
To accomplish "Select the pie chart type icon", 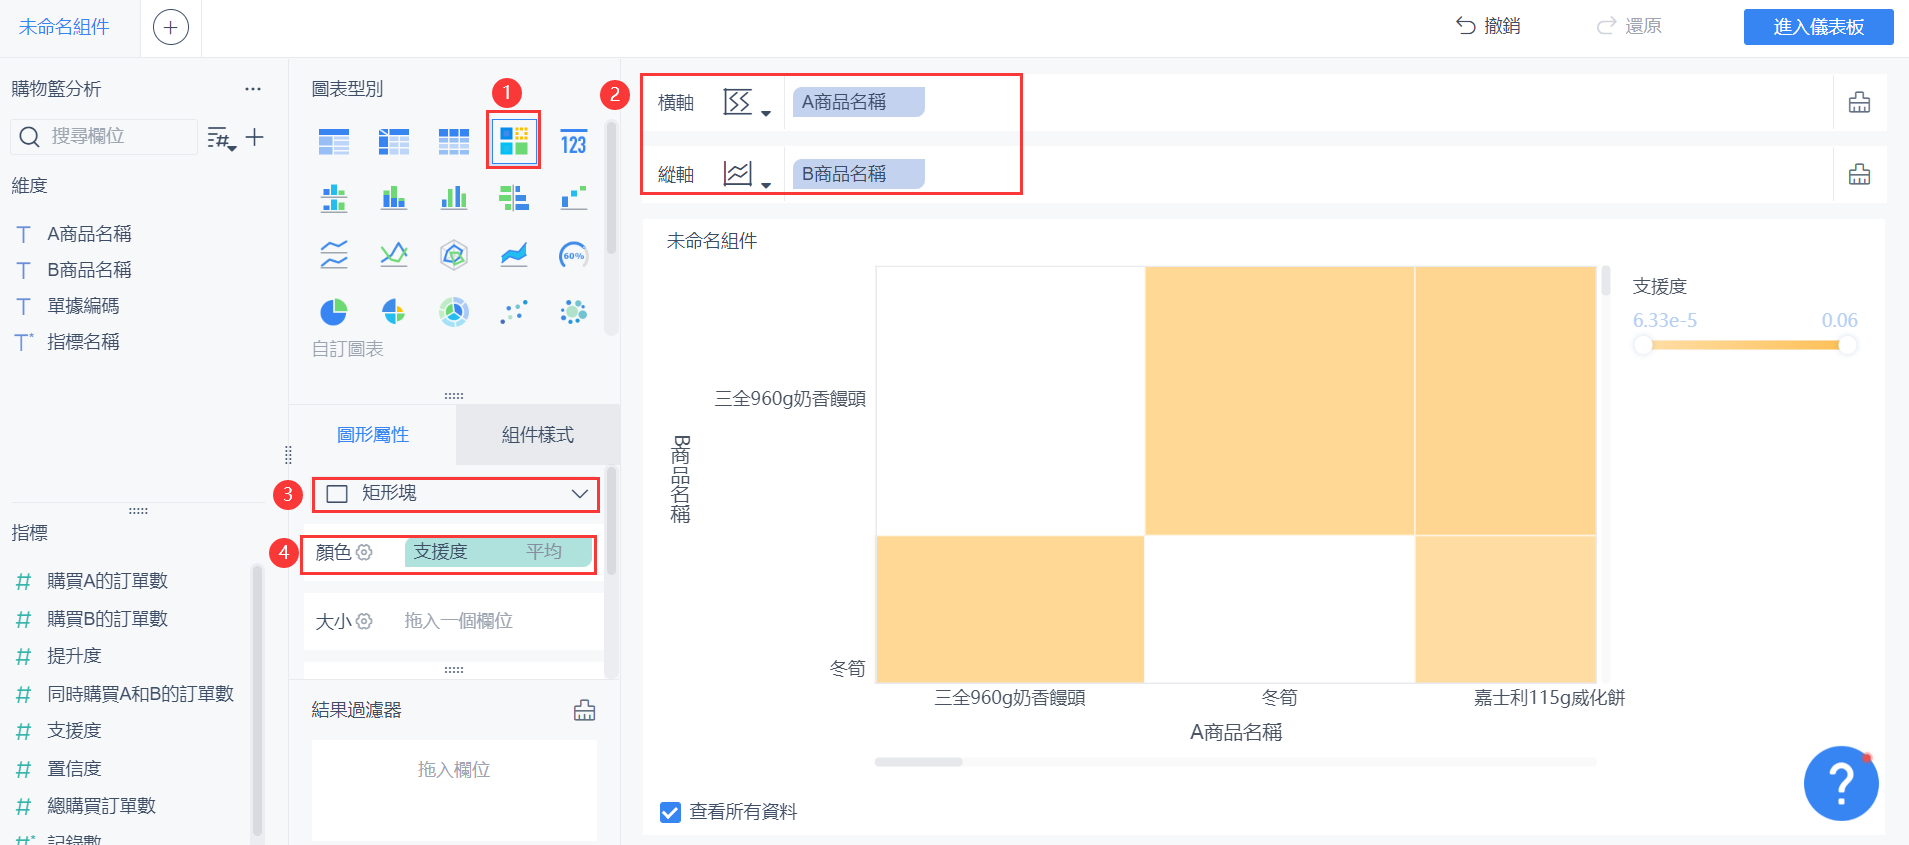I will click(333, 312).
